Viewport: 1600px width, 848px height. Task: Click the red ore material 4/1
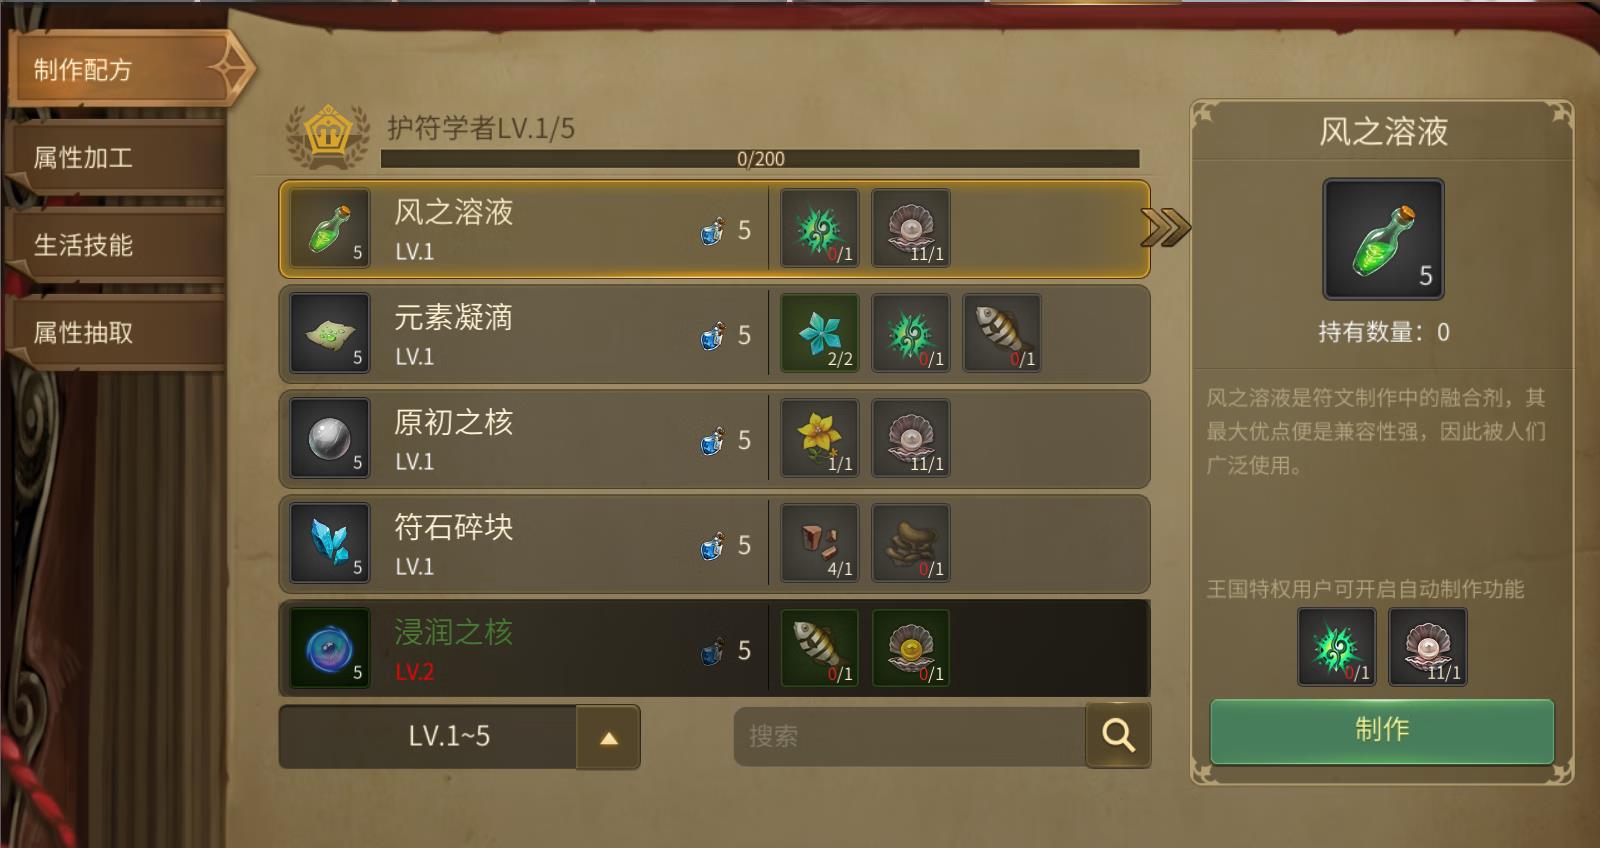pyautogui.click(x=819, y=544)
